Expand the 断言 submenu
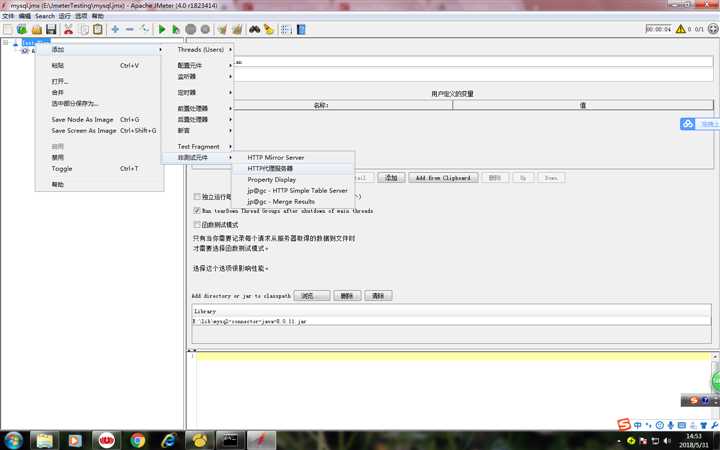Screen dimensions: 720x450 click(x=198, y=130)
